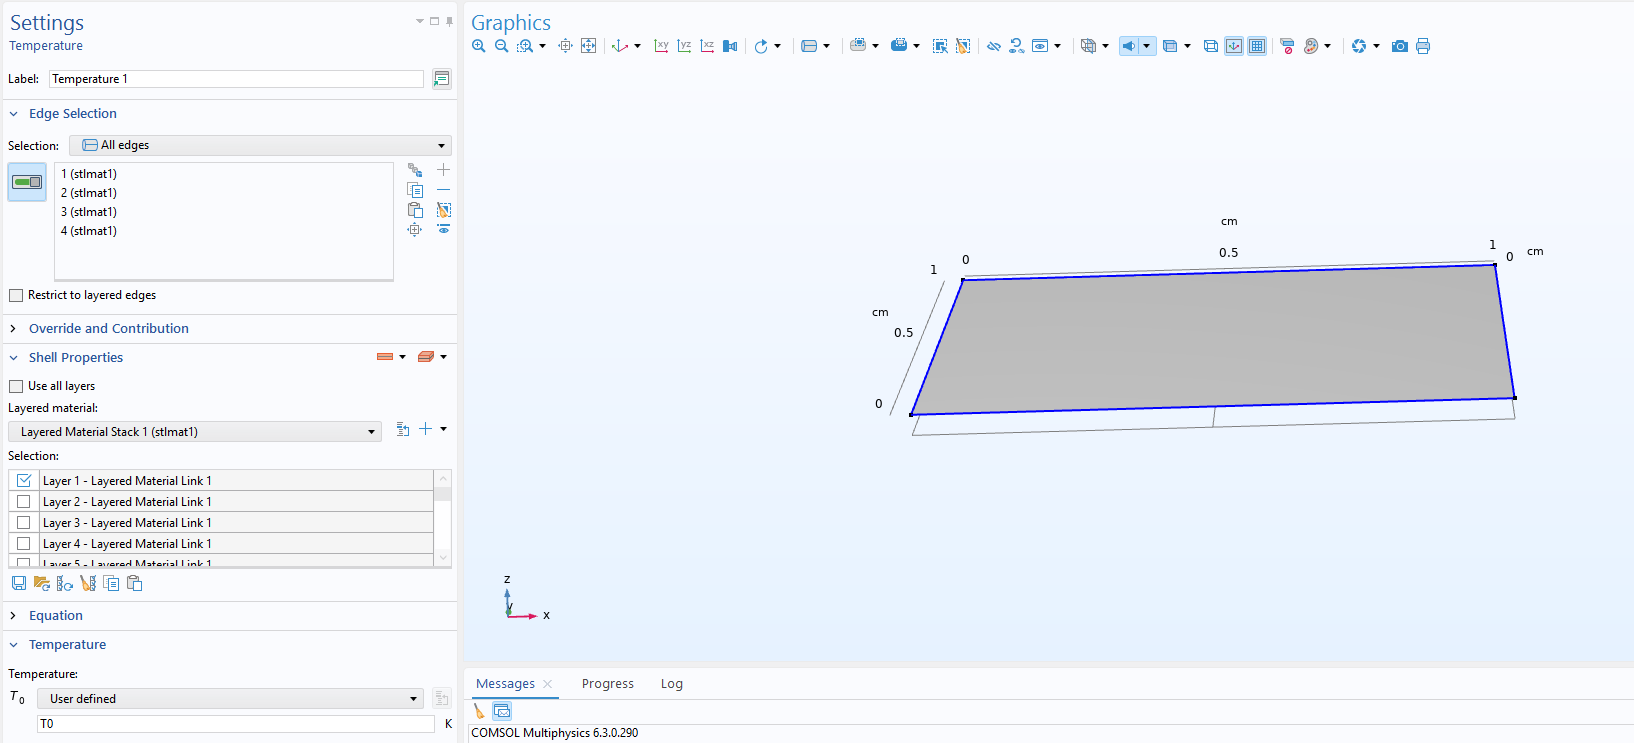The image size is (1634, 743).
Task: Check the Use all layers box
Action: pos(16,386)
